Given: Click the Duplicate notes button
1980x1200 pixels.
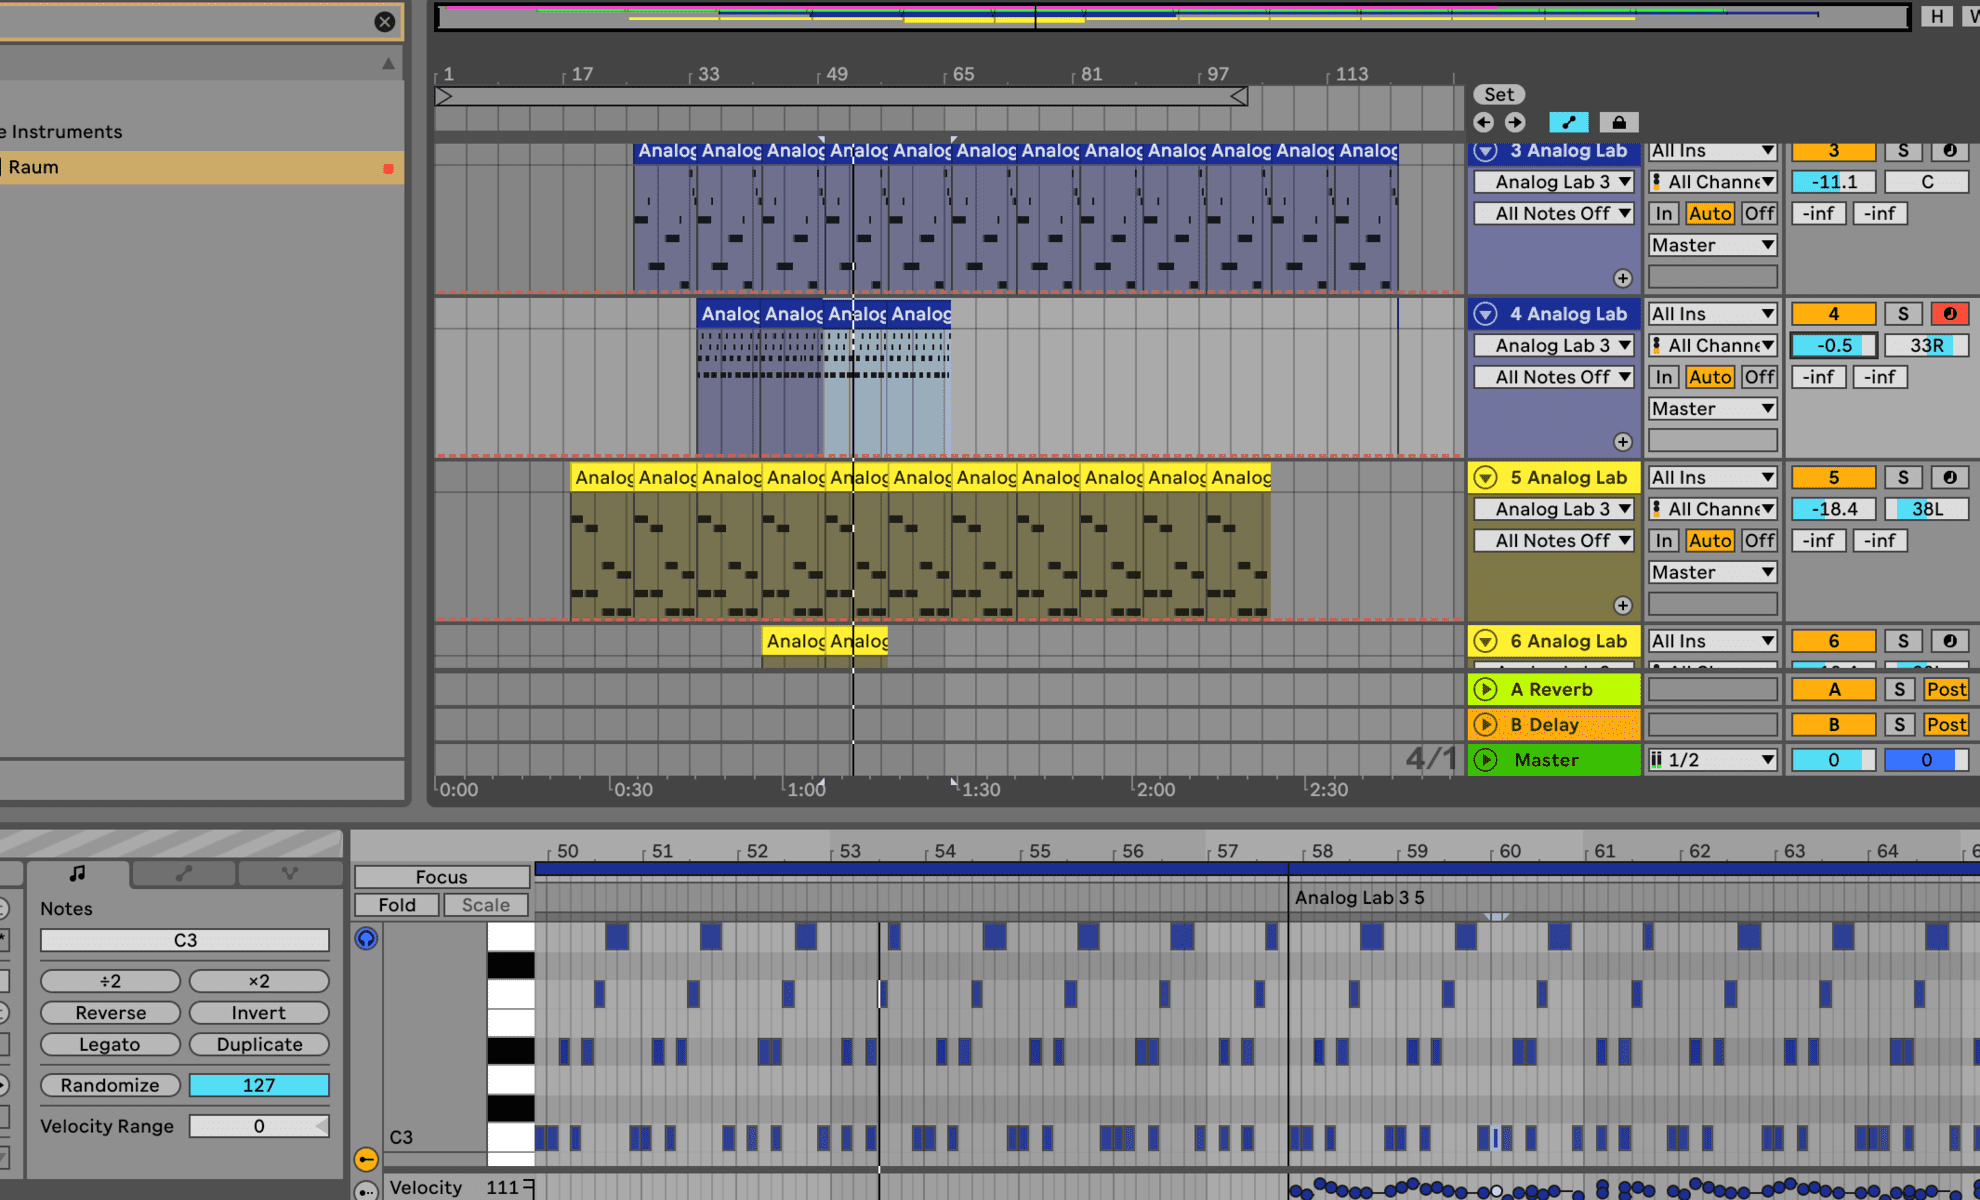Looking at the screenshot, I should pyautogui.click(x=259, y=1044).
